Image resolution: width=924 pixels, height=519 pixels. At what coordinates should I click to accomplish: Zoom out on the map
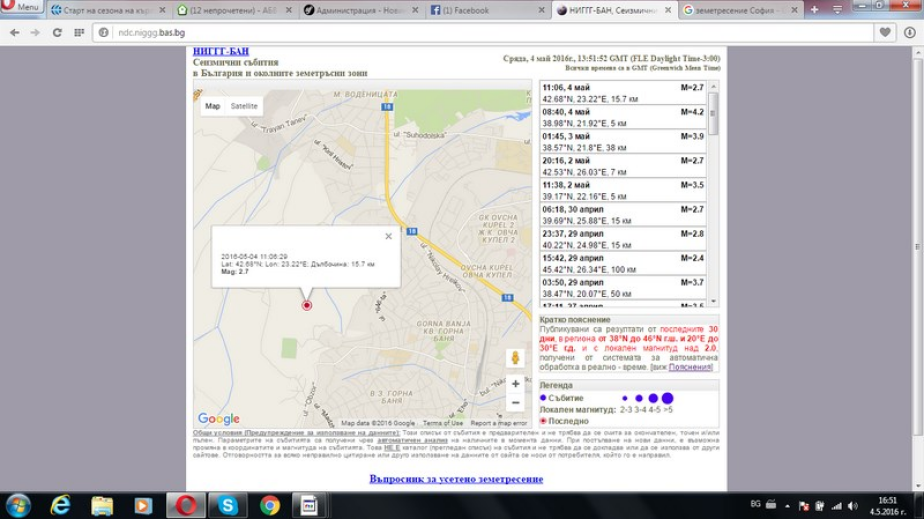coord(515,403)
